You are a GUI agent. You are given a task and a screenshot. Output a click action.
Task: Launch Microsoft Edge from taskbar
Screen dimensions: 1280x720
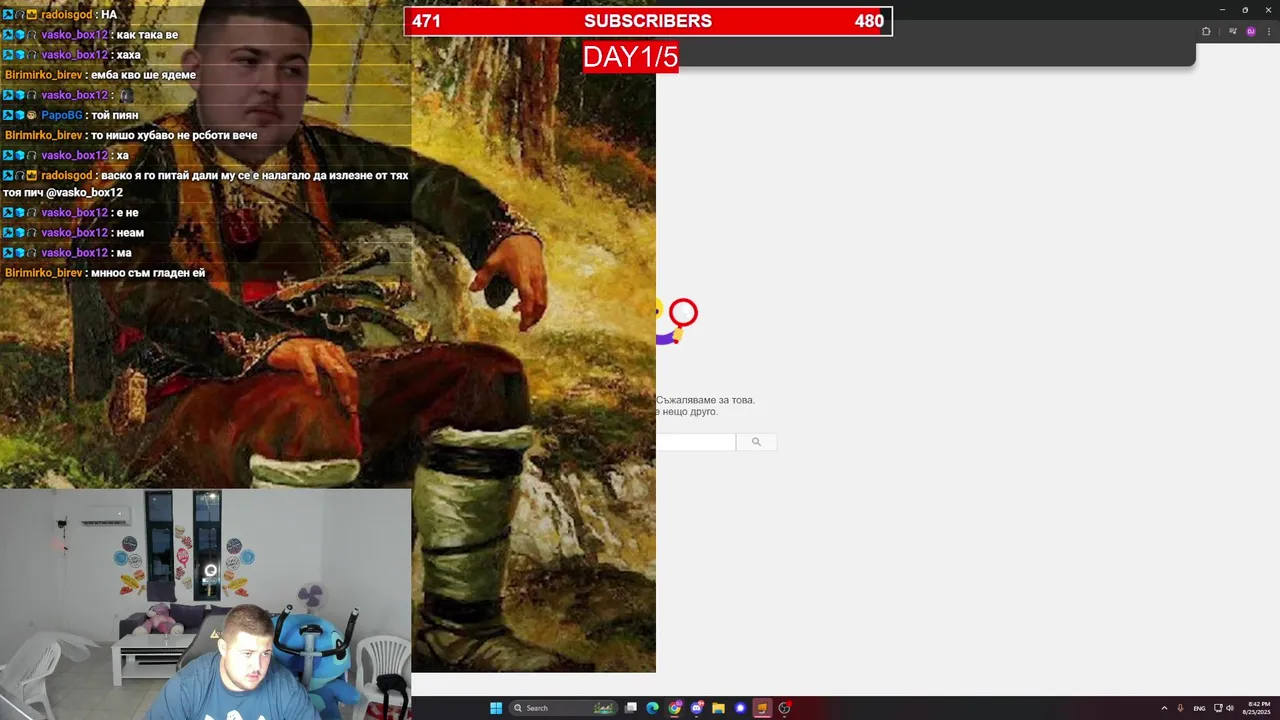[x=652, y=708]
